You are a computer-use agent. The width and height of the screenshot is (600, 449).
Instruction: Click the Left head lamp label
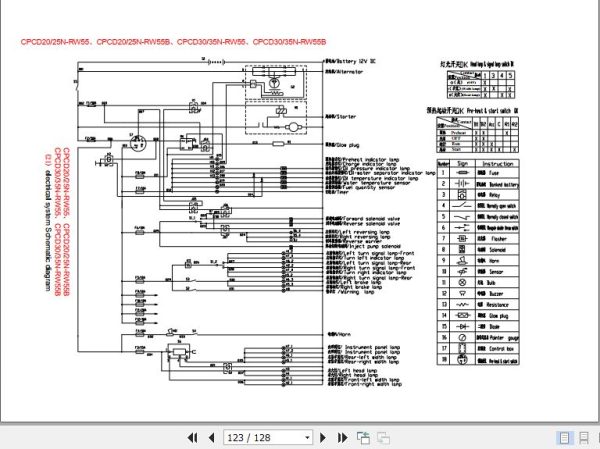point(352,371)
